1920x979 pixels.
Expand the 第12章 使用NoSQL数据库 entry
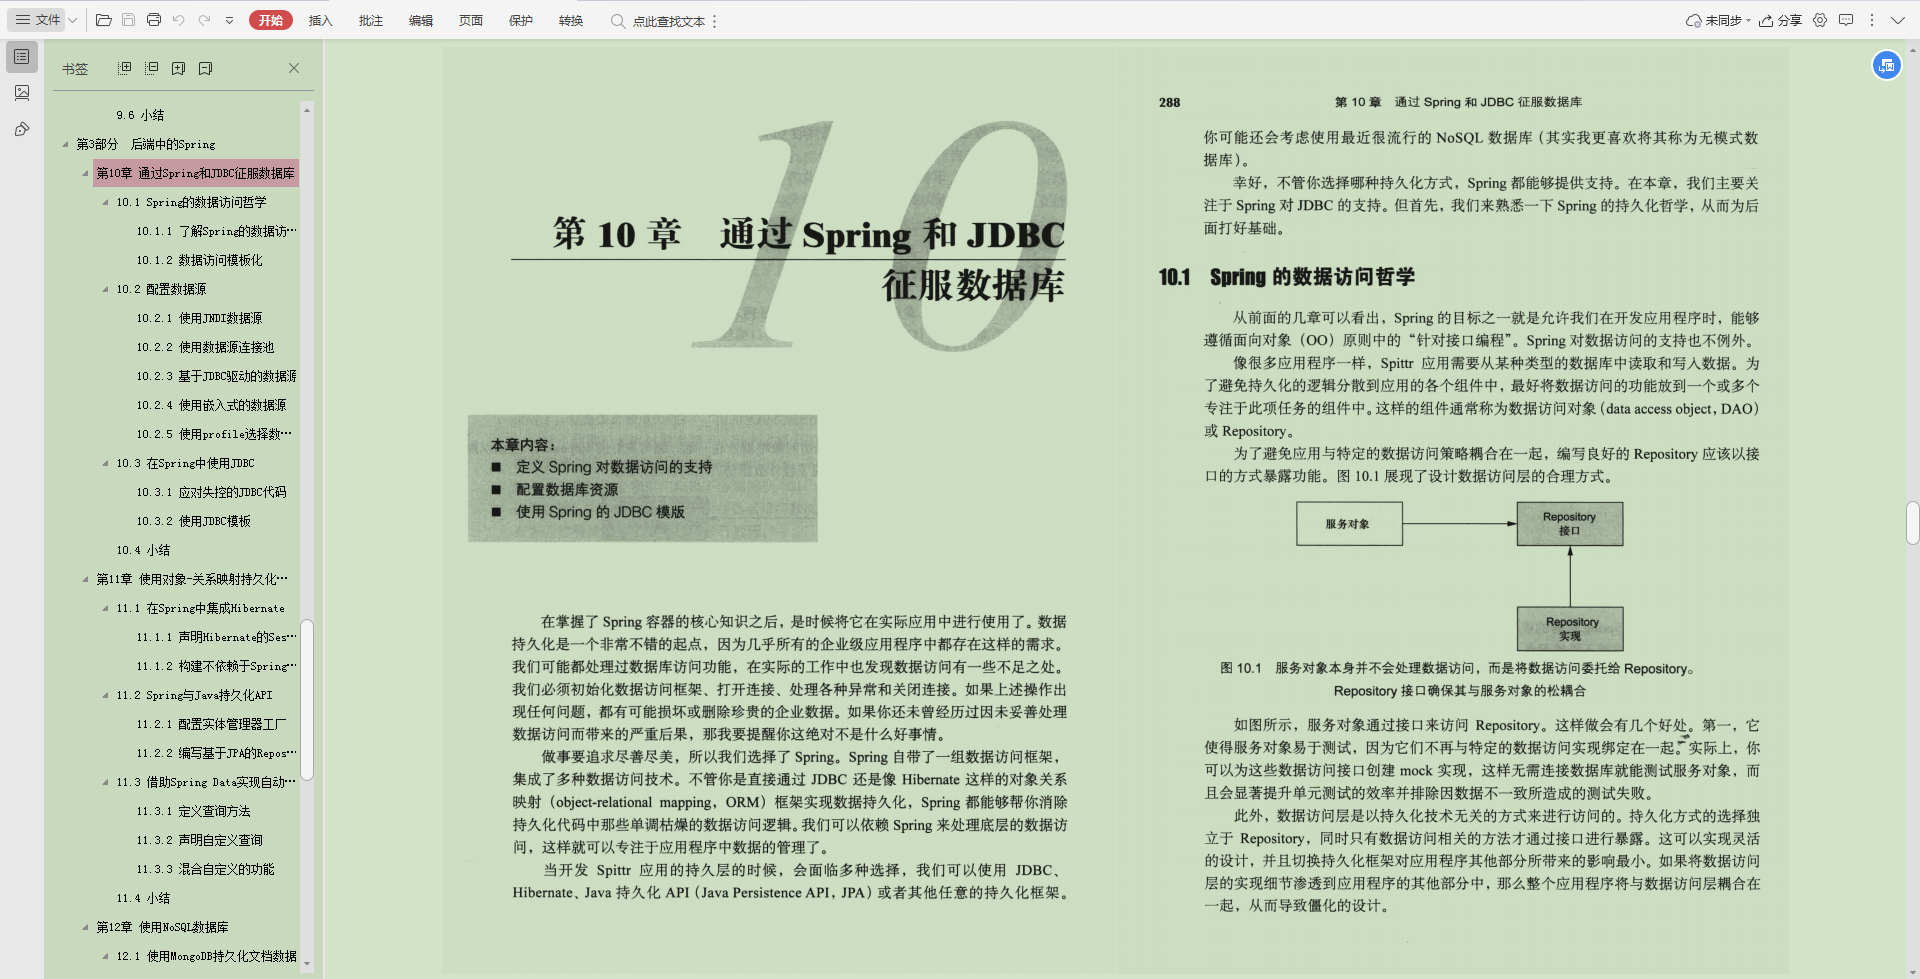pyautogui.click(x=86, y=927)
